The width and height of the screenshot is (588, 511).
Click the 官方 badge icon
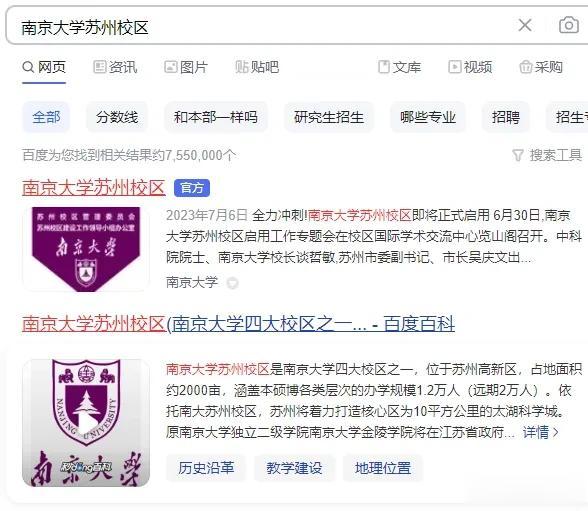point(192,188)
